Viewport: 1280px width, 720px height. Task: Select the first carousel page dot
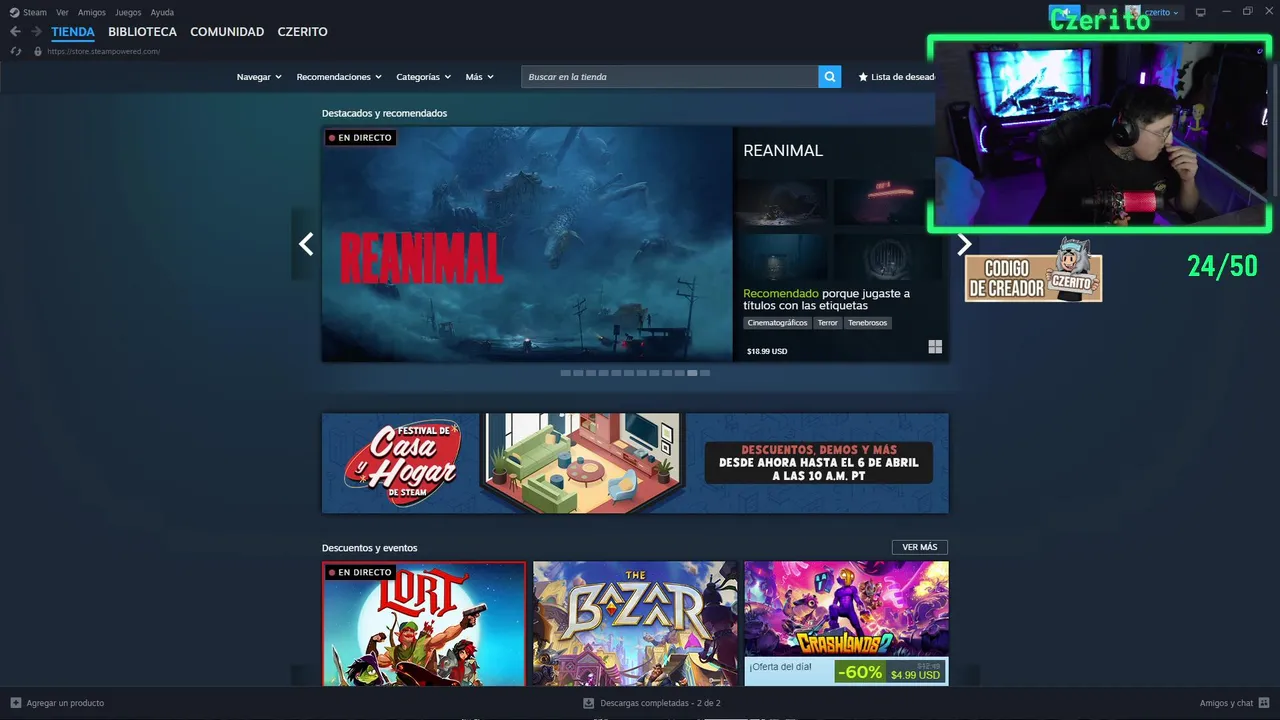pos(565,373)
